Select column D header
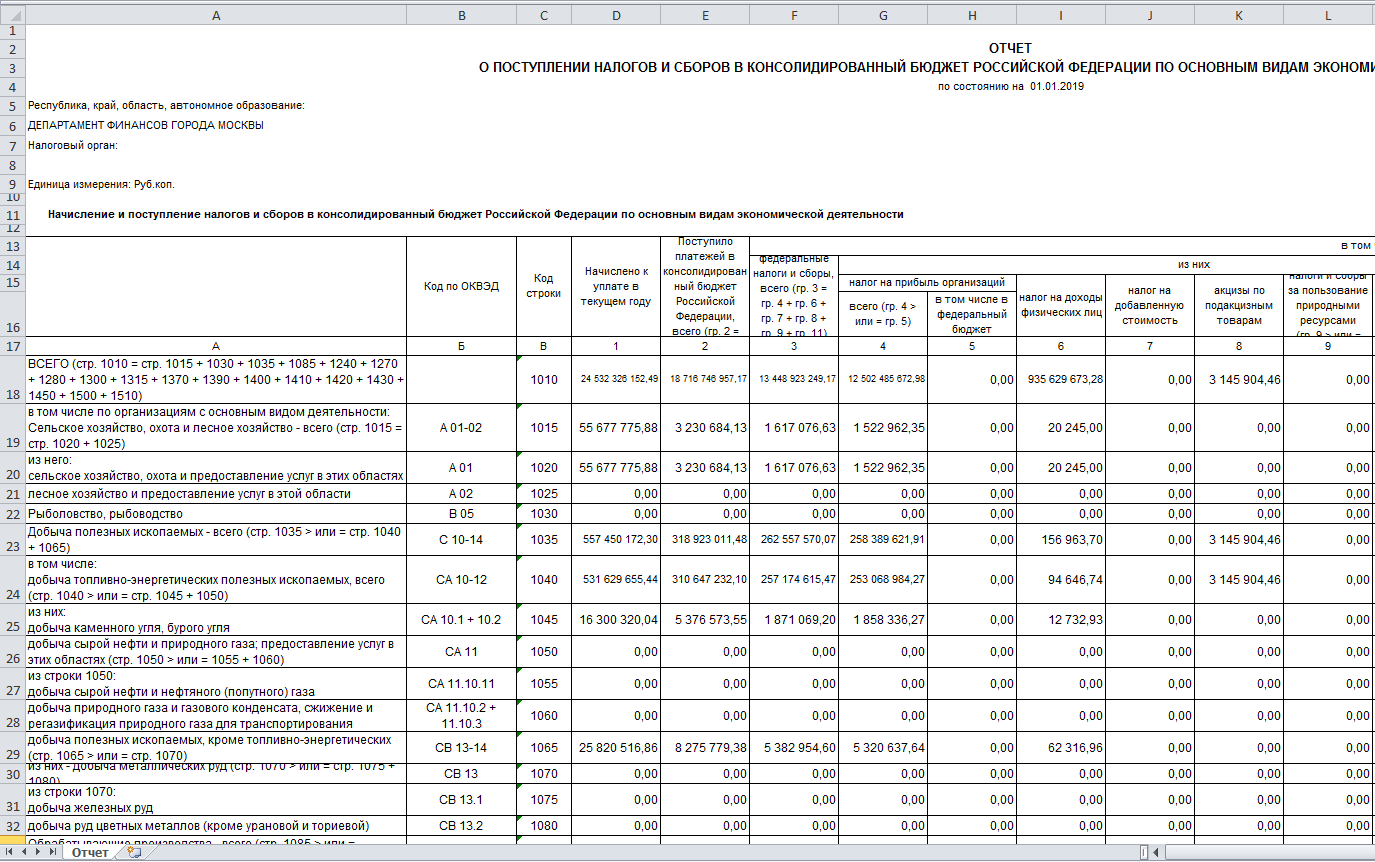Viewport: 1375px width, 862px height. click(615, 16)
